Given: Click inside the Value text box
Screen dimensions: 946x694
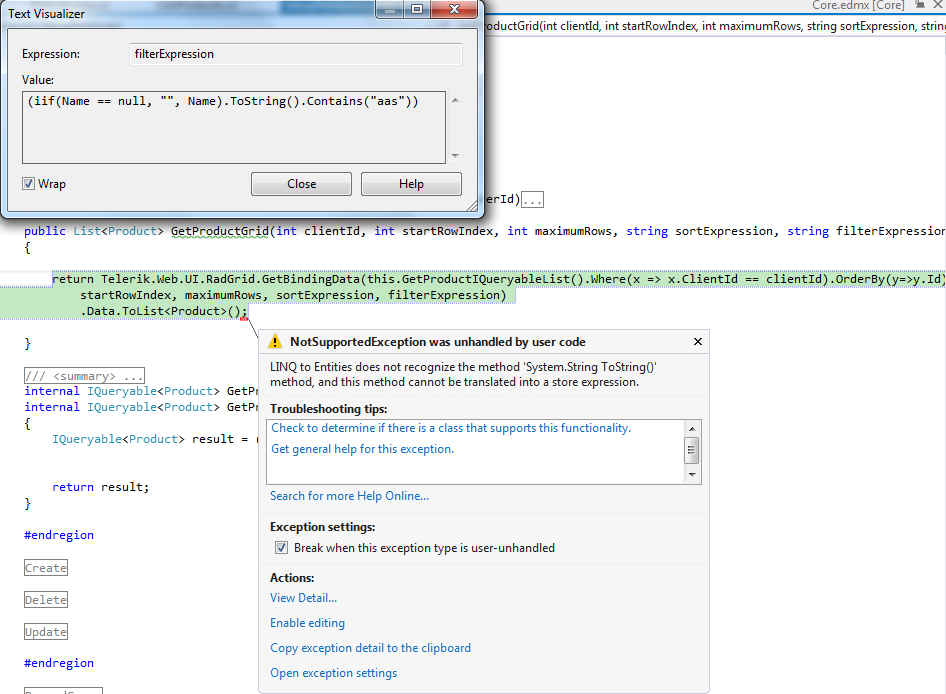Looking at the screenshot, I should (x=234, y=127).
